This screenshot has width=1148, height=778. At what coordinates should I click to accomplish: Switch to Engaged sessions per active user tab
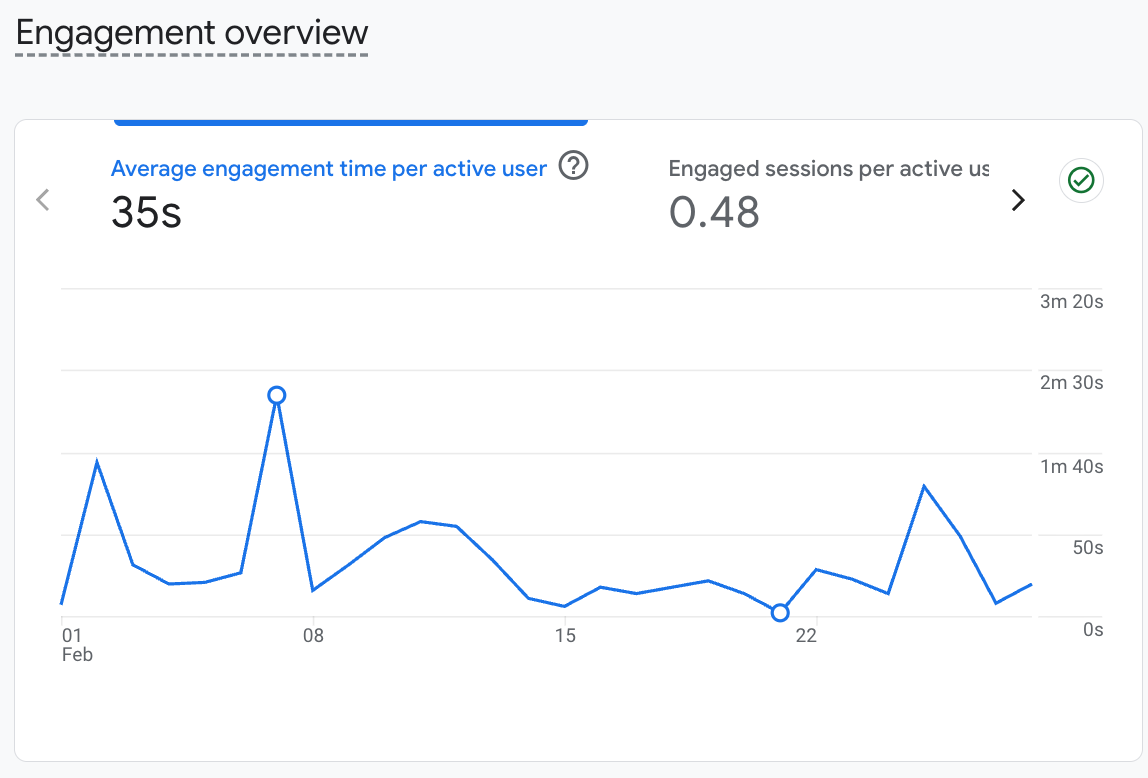pos(828,169)
